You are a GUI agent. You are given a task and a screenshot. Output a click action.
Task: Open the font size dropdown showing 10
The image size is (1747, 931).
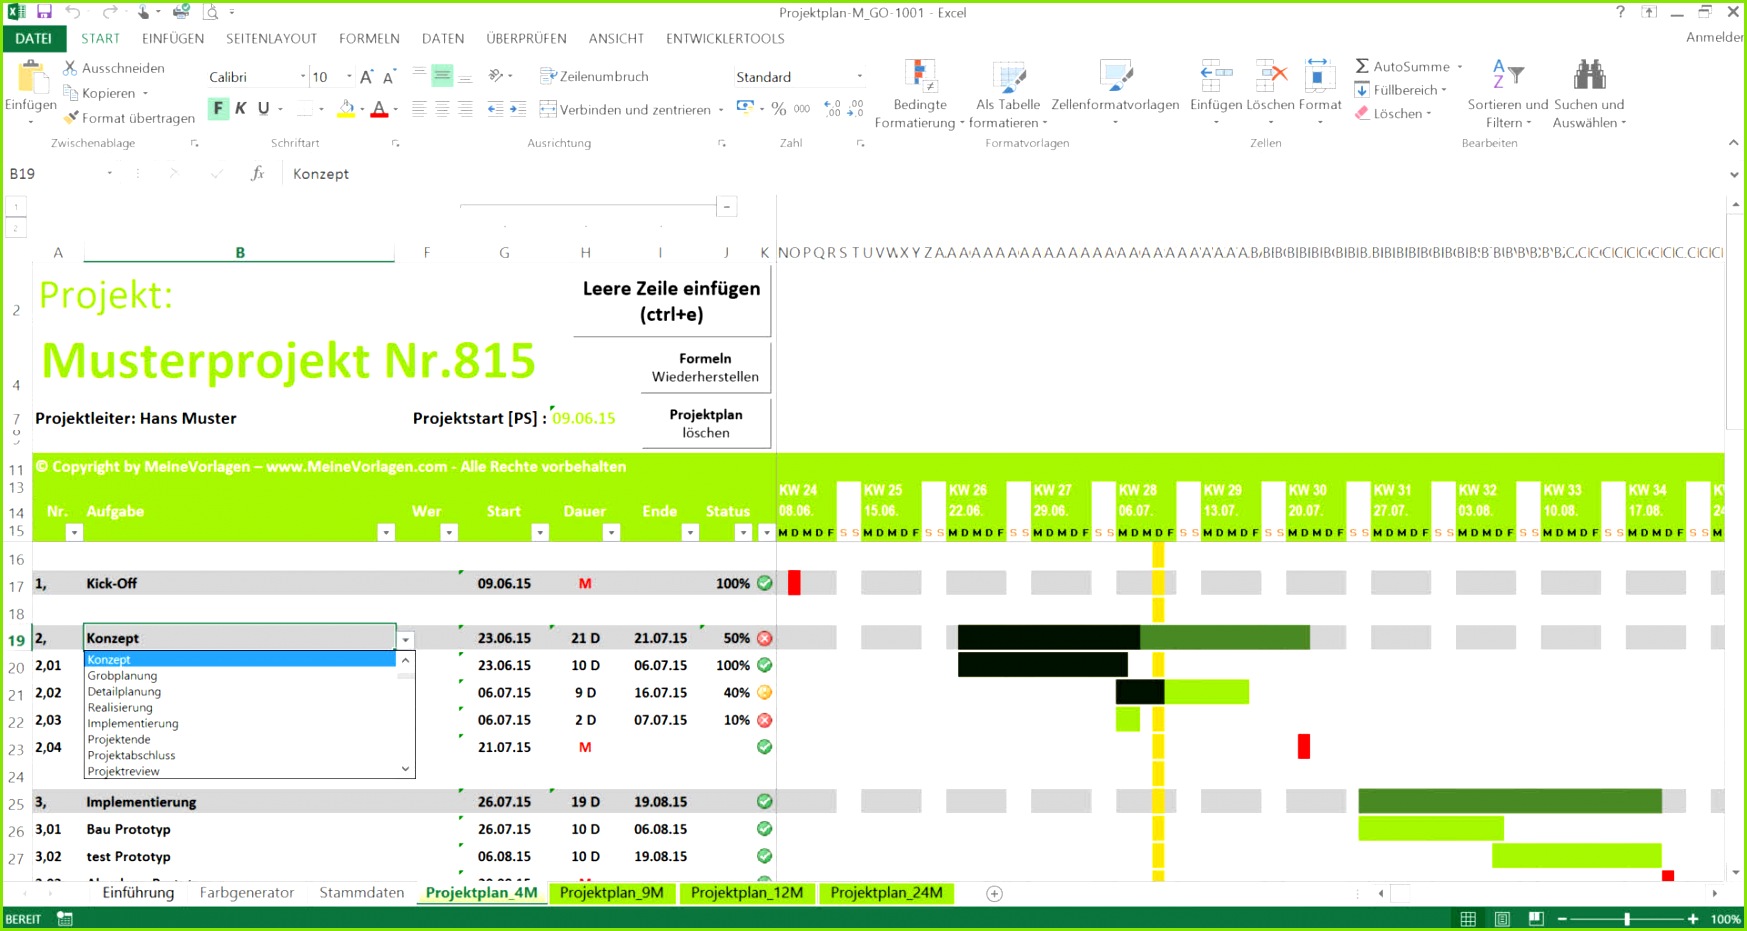(x=347, y=75)
